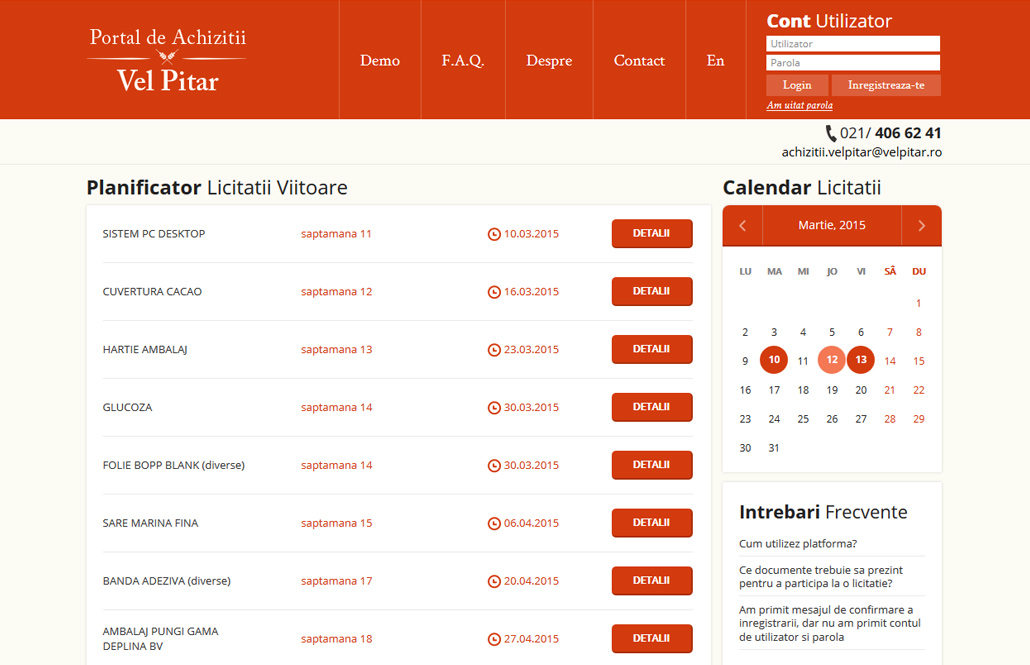This screenshot has height=665, width=1030.
Task: Click the Portal de Achizitii Vel Pitar logo
Action: click(167, 60)
